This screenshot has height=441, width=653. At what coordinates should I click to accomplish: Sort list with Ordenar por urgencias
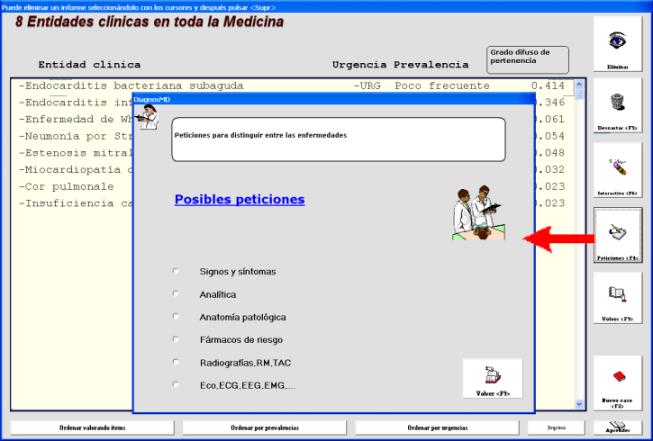tap(437, 428)
